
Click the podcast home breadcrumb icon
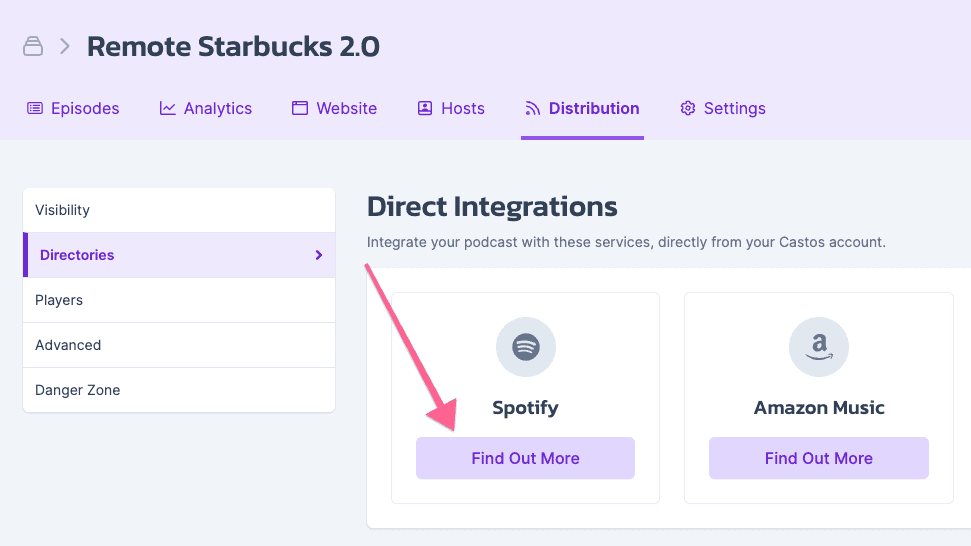click(x=33, y=46)
